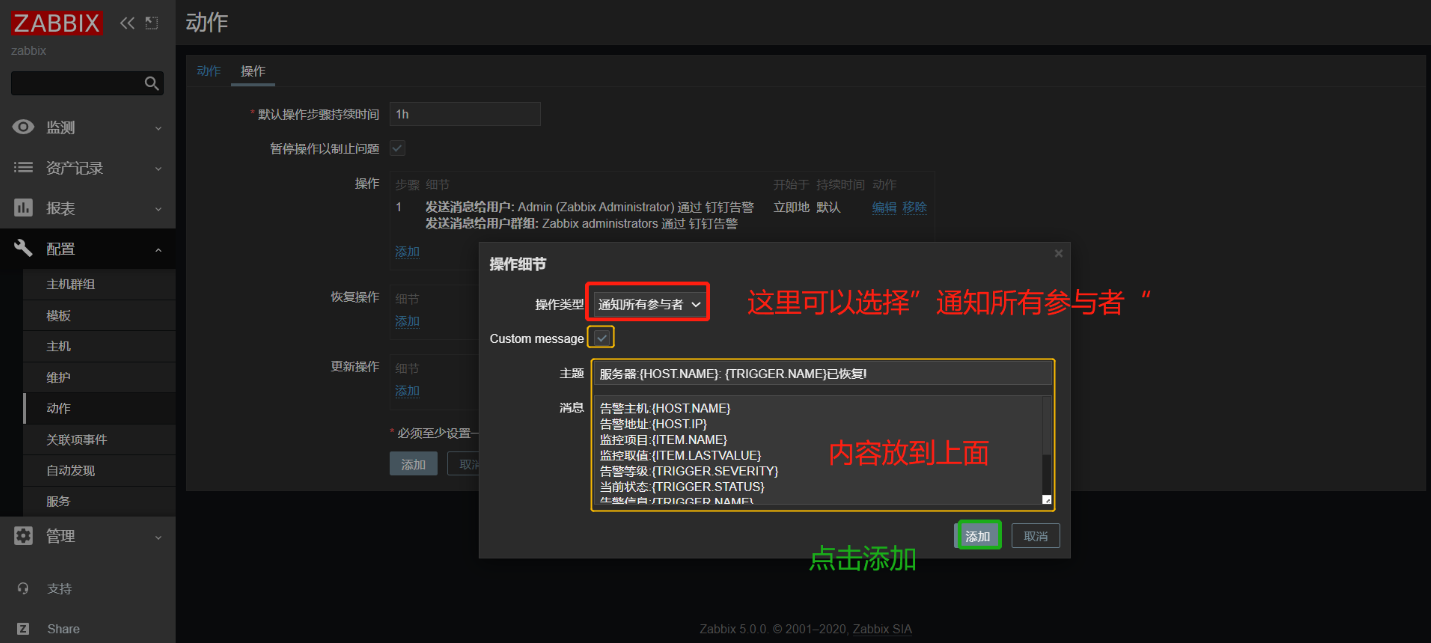The height and width of the screenshot is (643, 1431).
Task: Toggle the Custom message checkbox
Action: (601, 338)
